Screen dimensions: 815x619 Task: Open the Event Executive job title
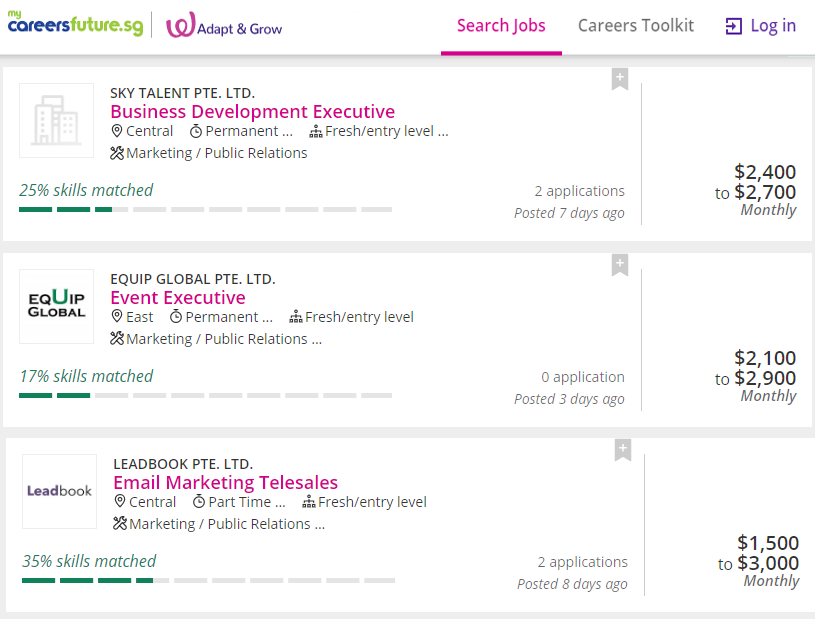pyautogui.click(x=177, y=298)
